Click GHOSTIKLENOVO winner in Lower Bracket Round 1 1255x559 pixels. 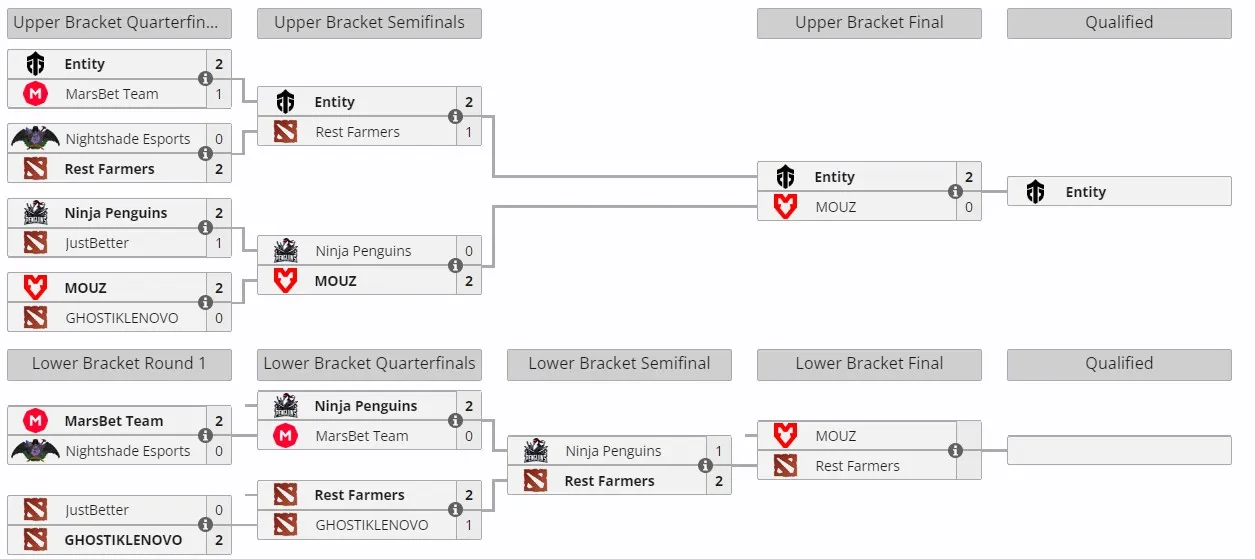coord(123,540)
